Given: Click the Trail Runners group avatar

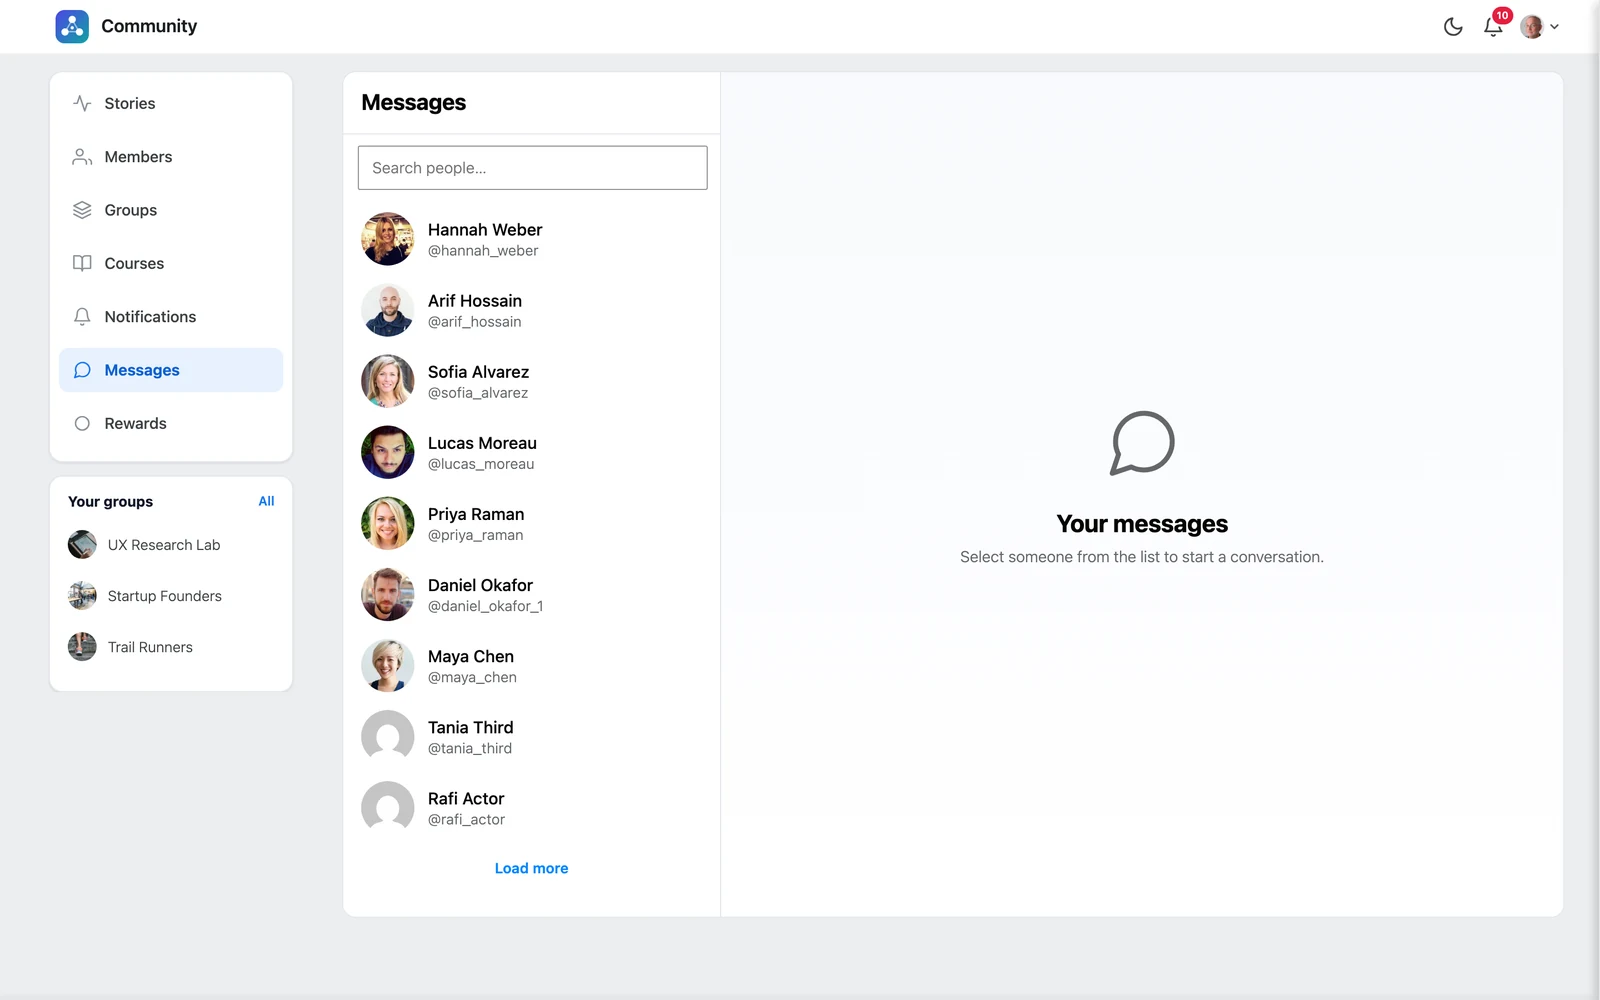Looking at the screenshot, I should click(x=82, y=647).
